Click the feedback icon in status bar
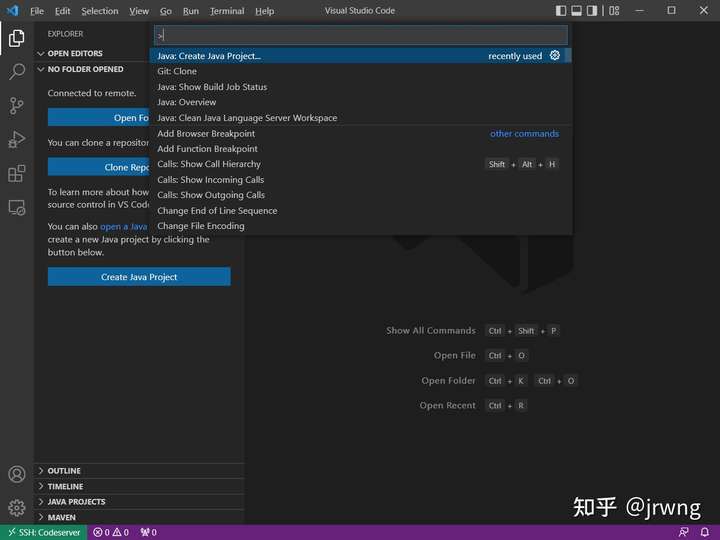The width and height of the screenshot is (720, 540). pyautogui.click(x=683, y=532)
